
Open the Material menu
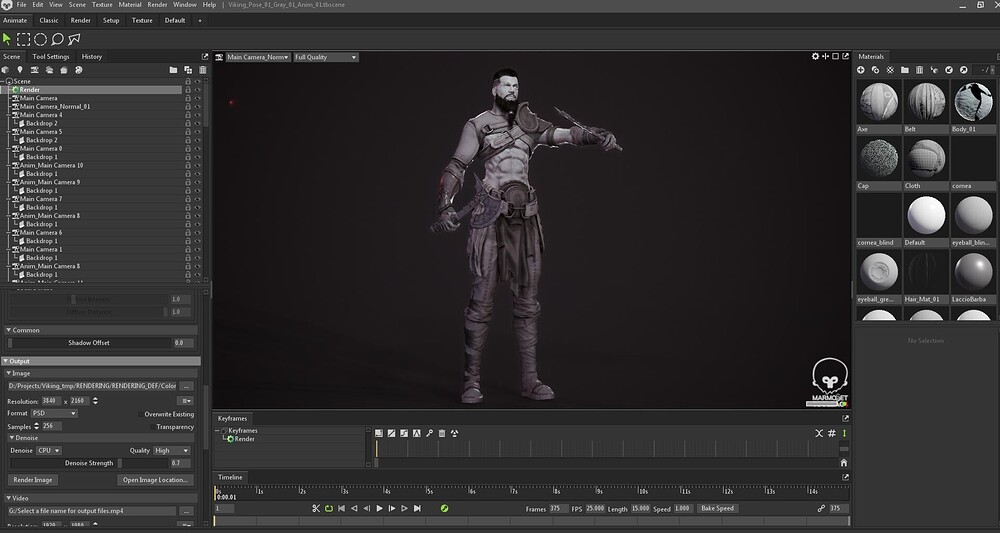click(130, 4)
